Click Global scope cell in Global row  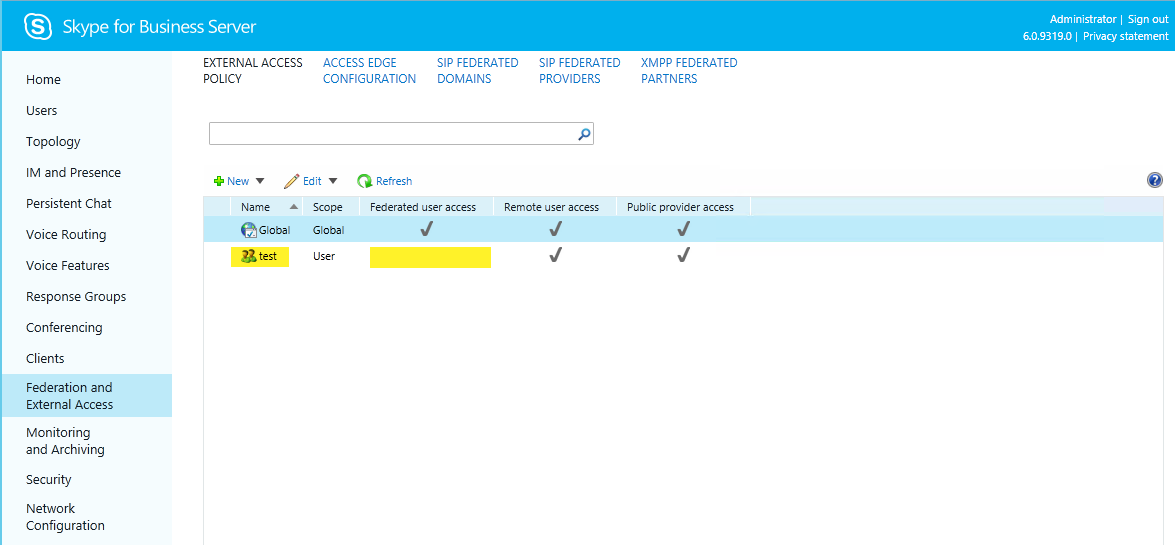[328, 230]
